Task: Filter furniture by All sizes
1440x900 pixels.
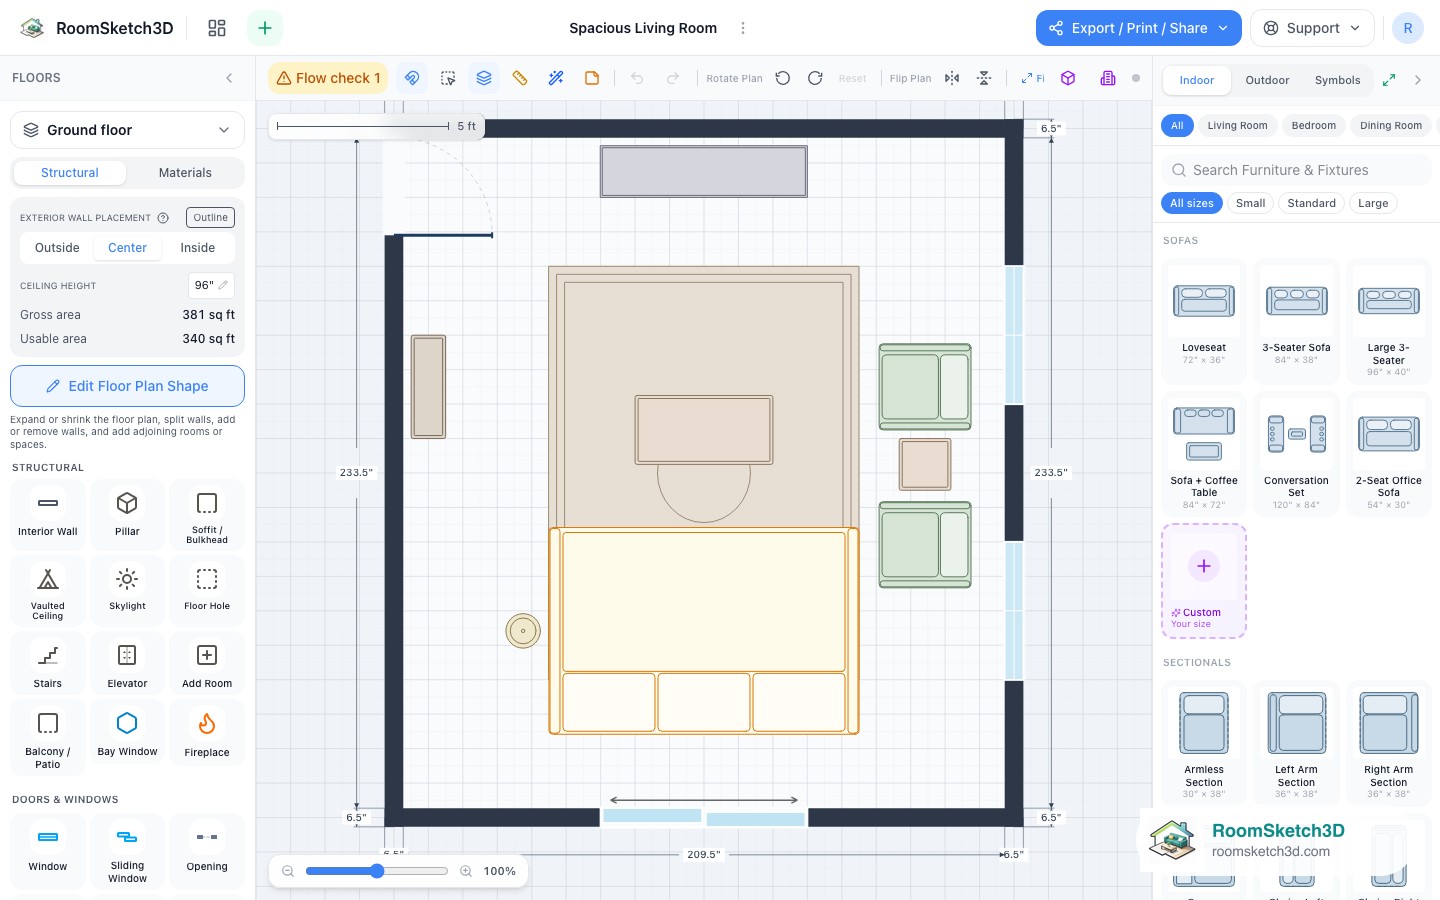Action: [x=1192, y=203]
